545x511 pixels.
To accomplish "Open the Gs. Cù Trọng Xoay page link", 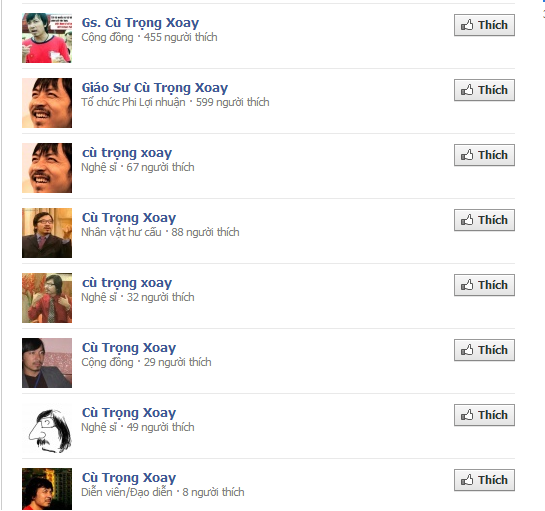I will 140,23.
